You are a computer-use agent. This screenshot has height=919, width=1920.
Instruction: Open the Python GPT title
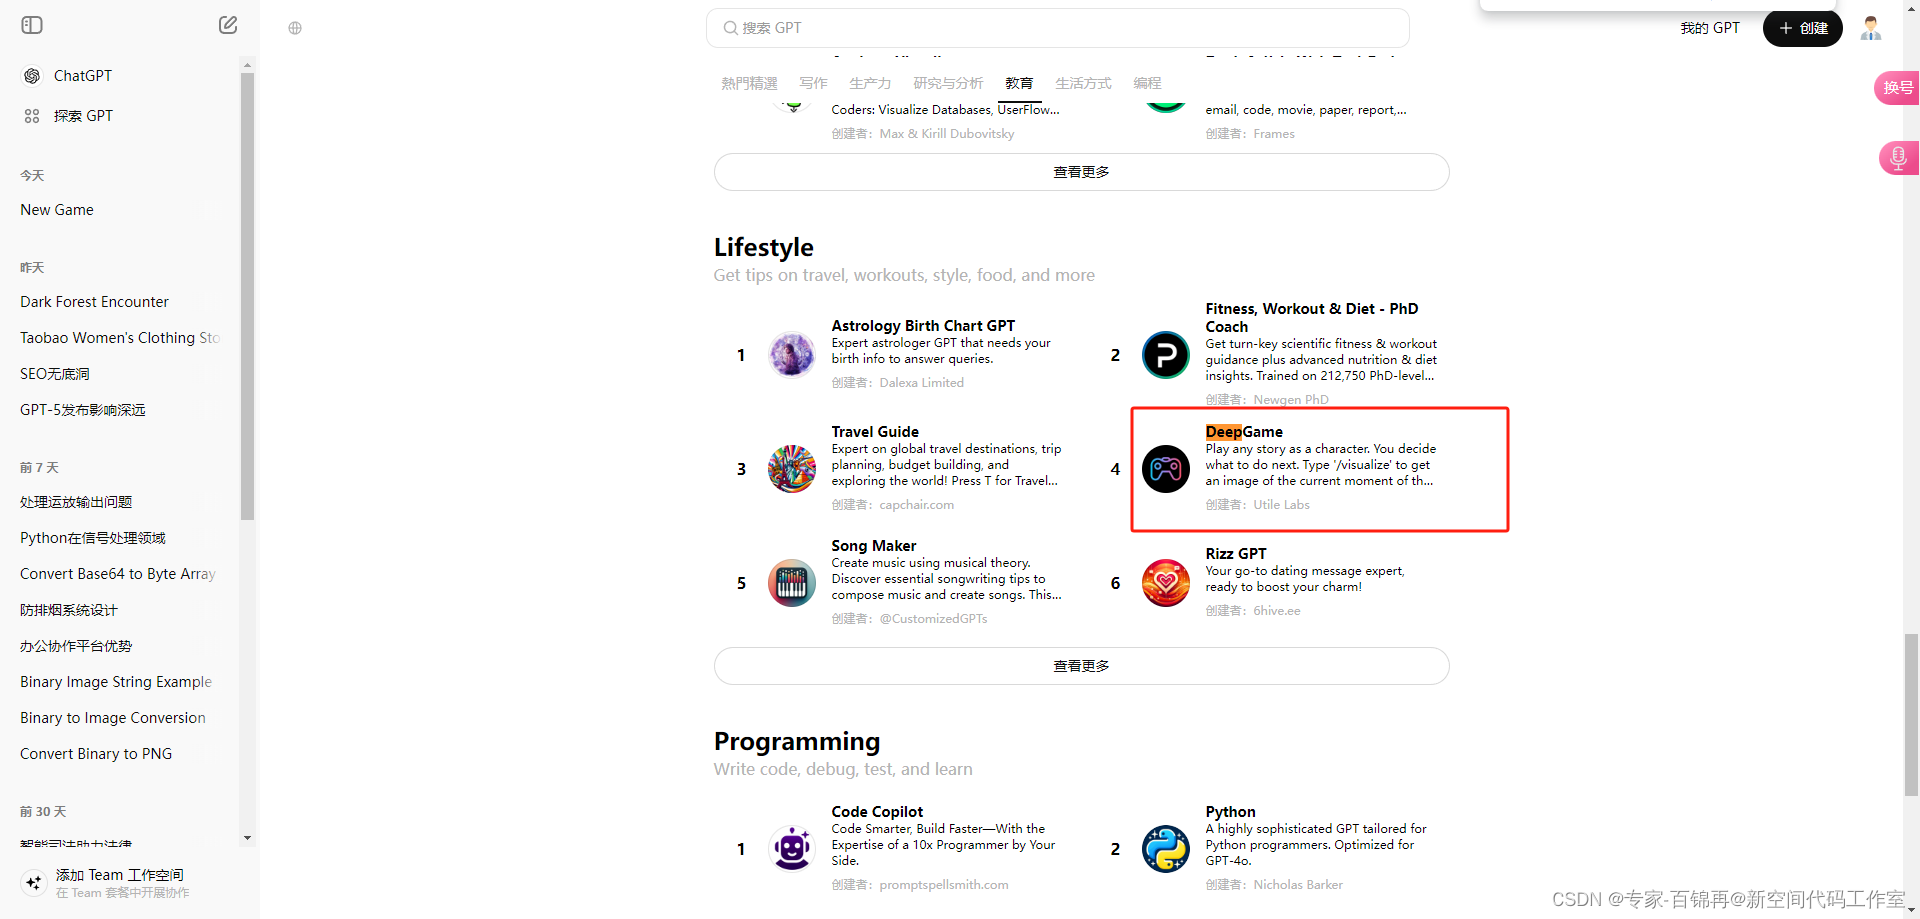coord(1230,812)
